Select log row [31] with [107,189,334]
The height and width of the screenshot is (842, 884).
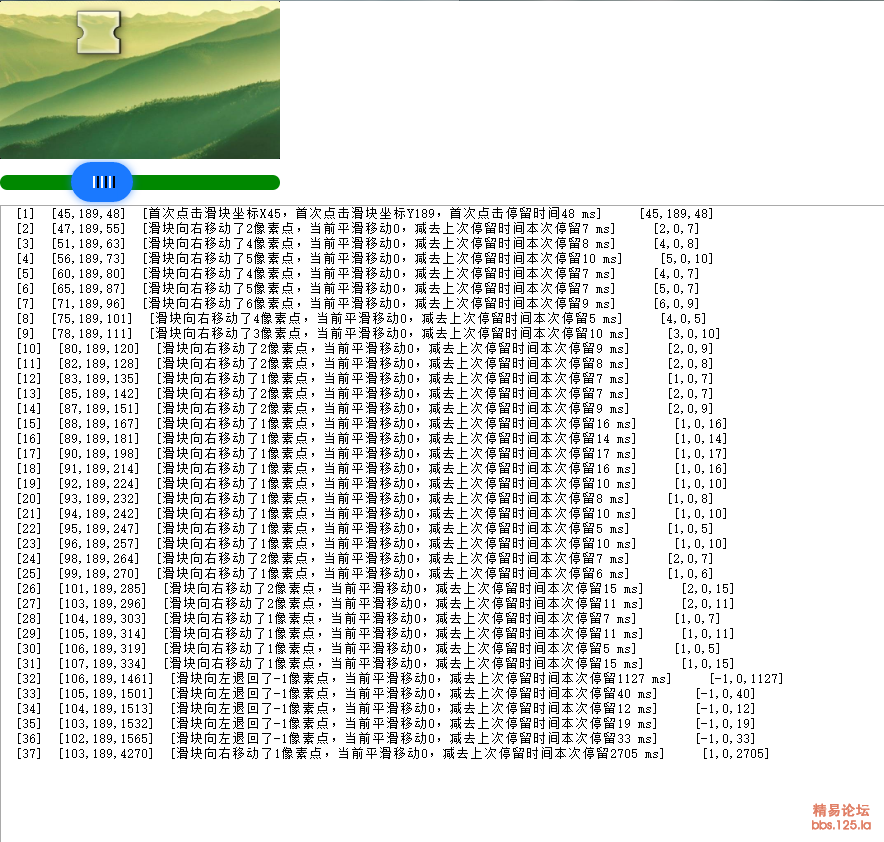375,663
